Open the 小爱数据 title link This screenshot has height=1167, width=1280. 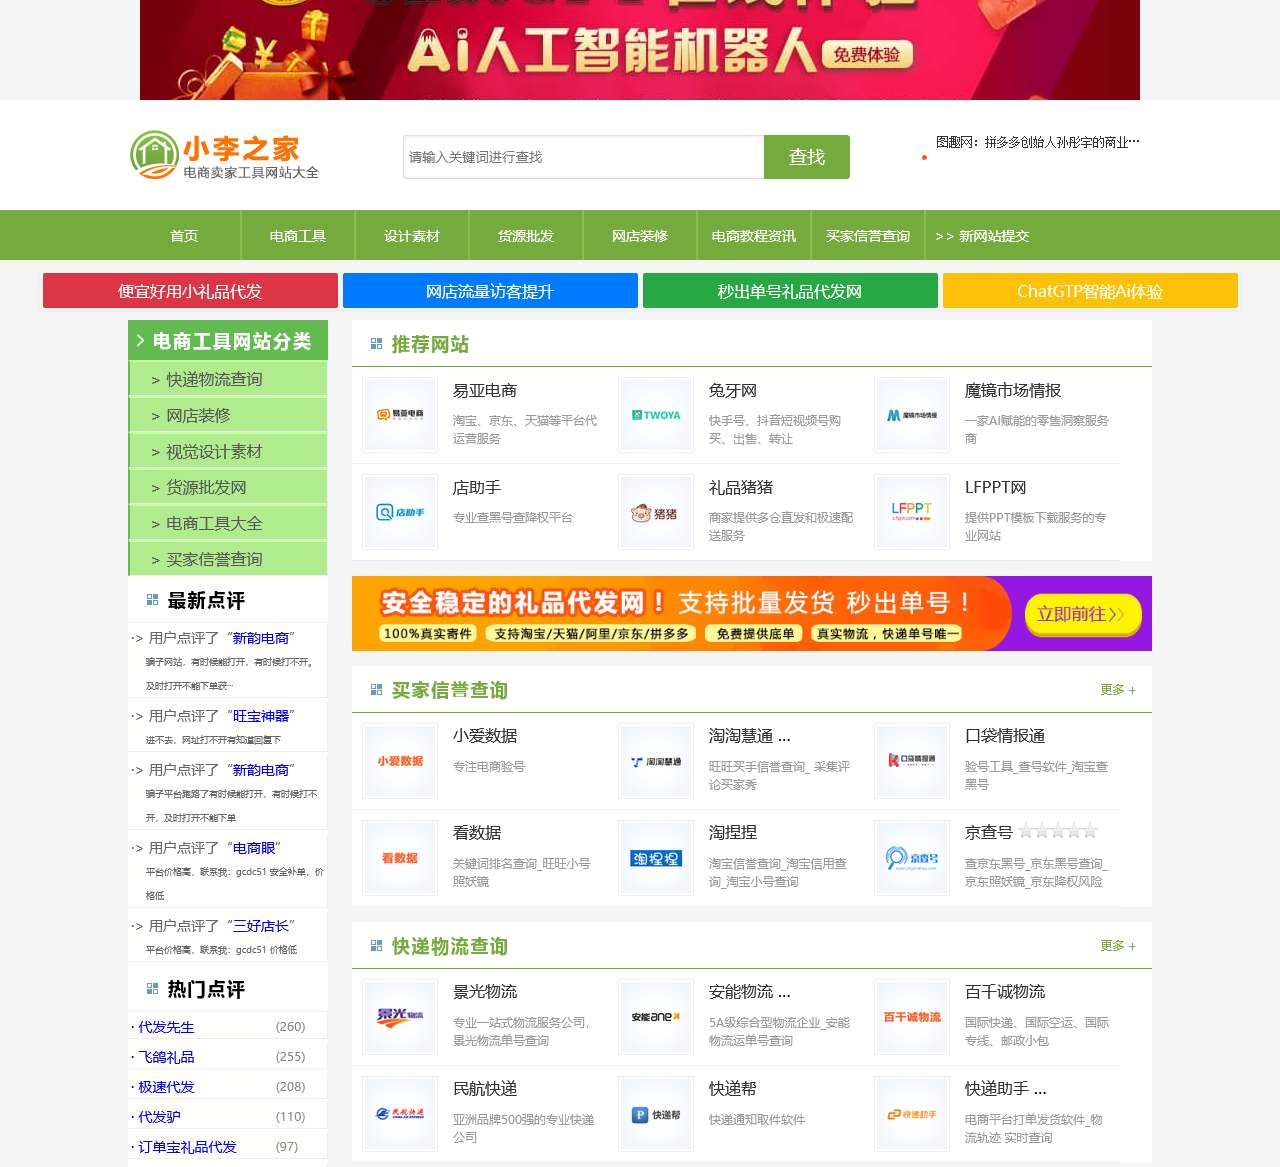[x=485, y=736]
